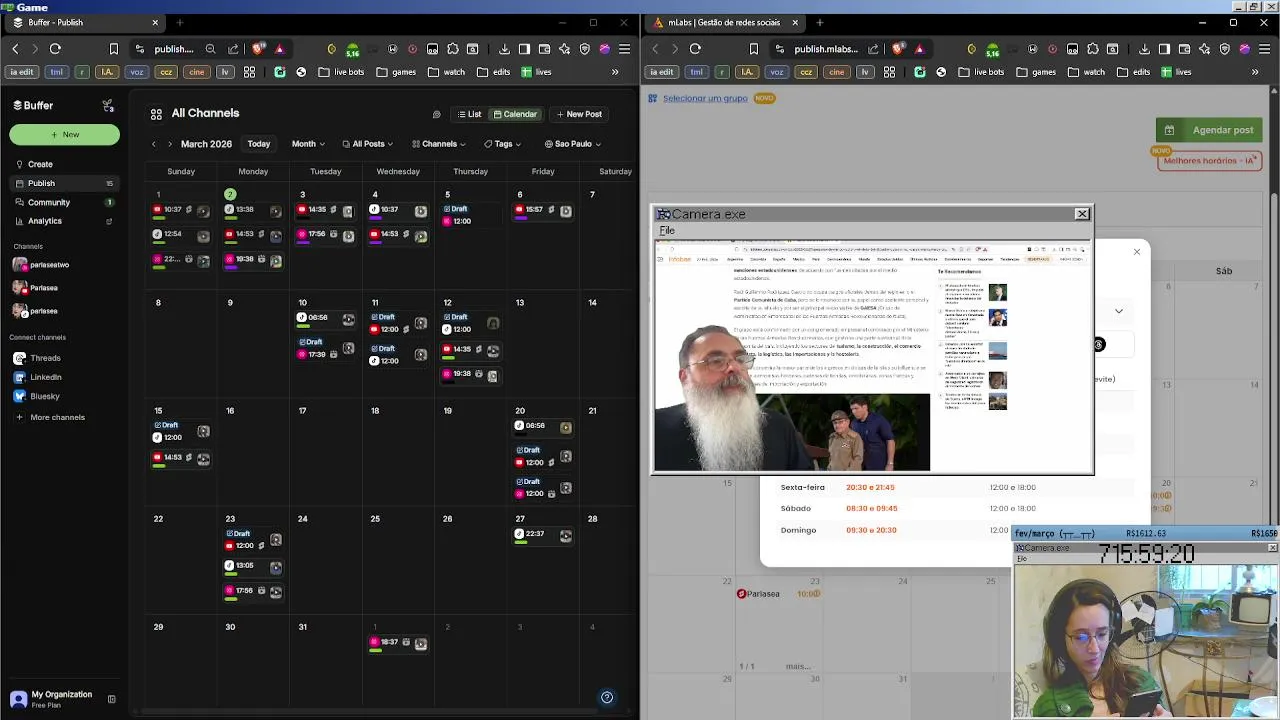1280x720 pixels.
Task: Switch to the Buffer - Publish tab
Action: (84, 22)
